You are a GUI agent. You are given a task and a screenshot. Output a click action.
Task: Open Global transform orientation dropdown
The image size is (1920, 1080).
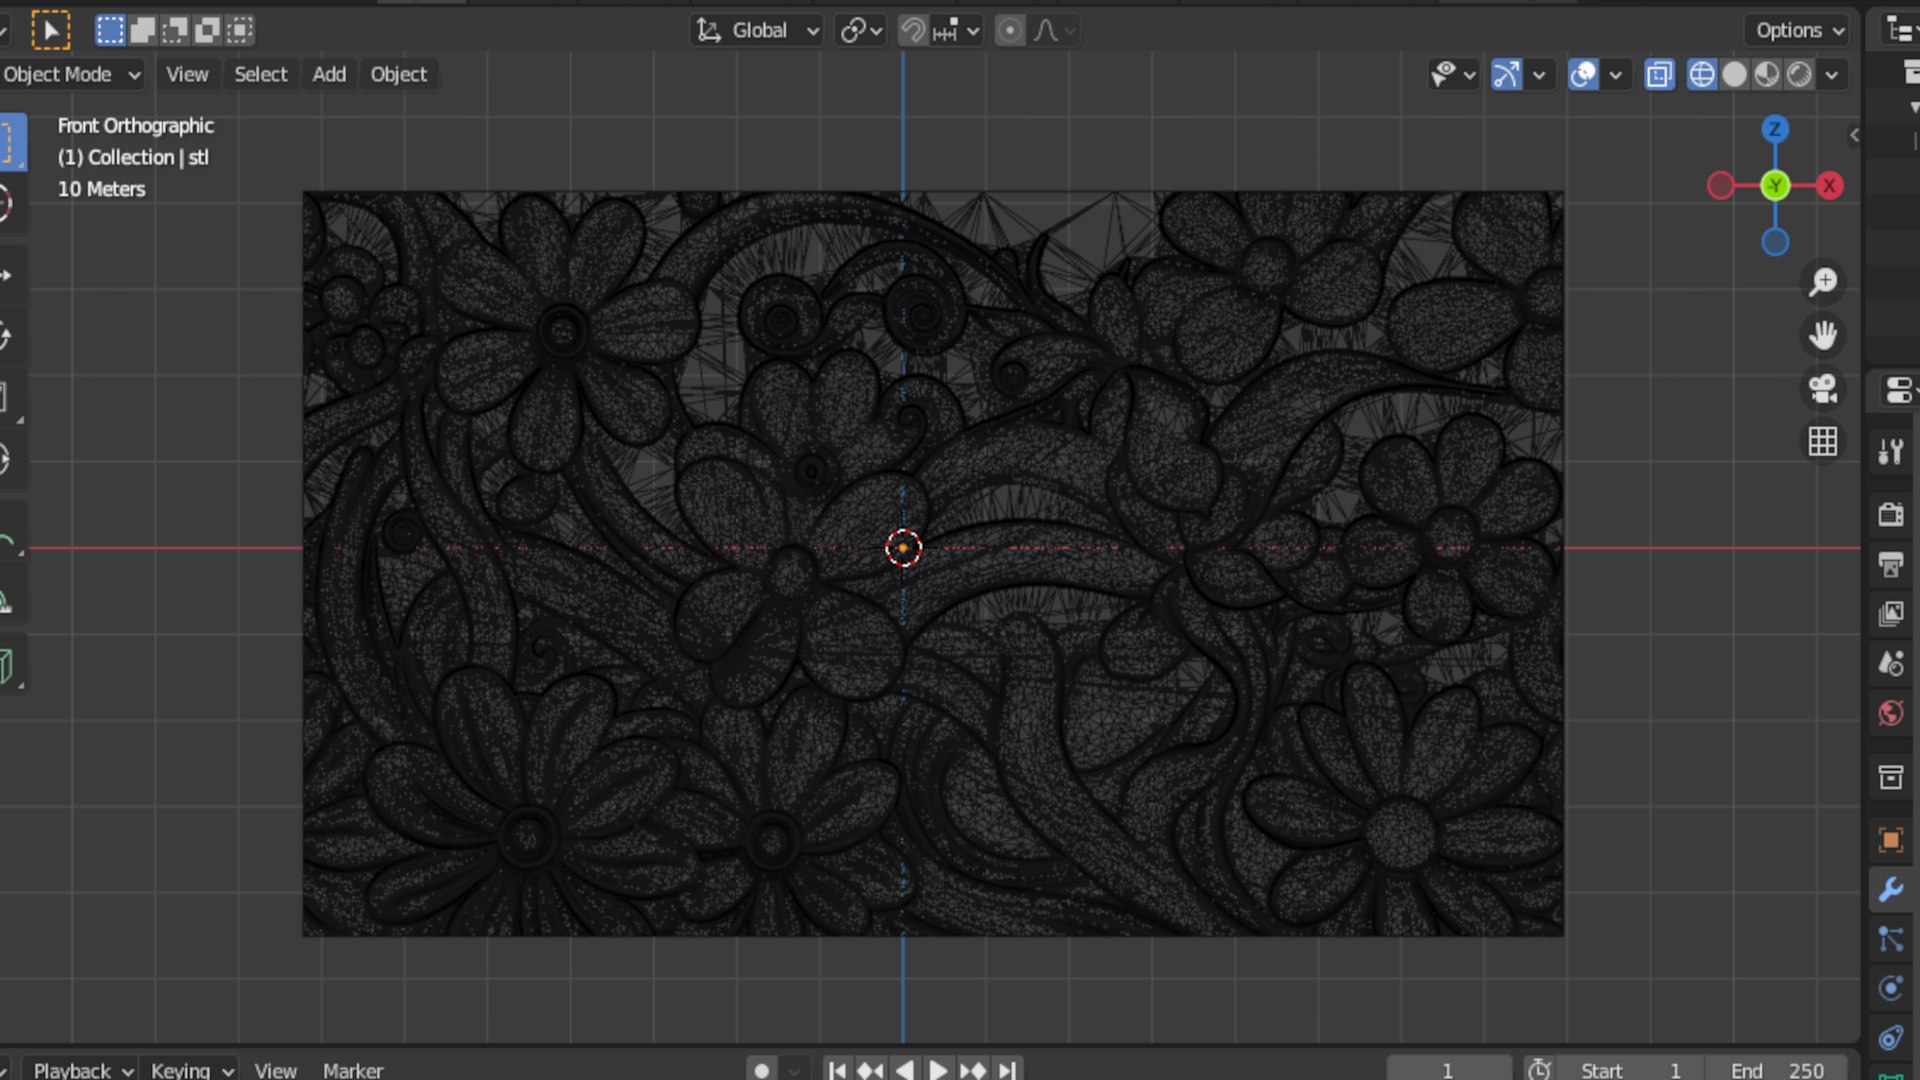(757, 31)
